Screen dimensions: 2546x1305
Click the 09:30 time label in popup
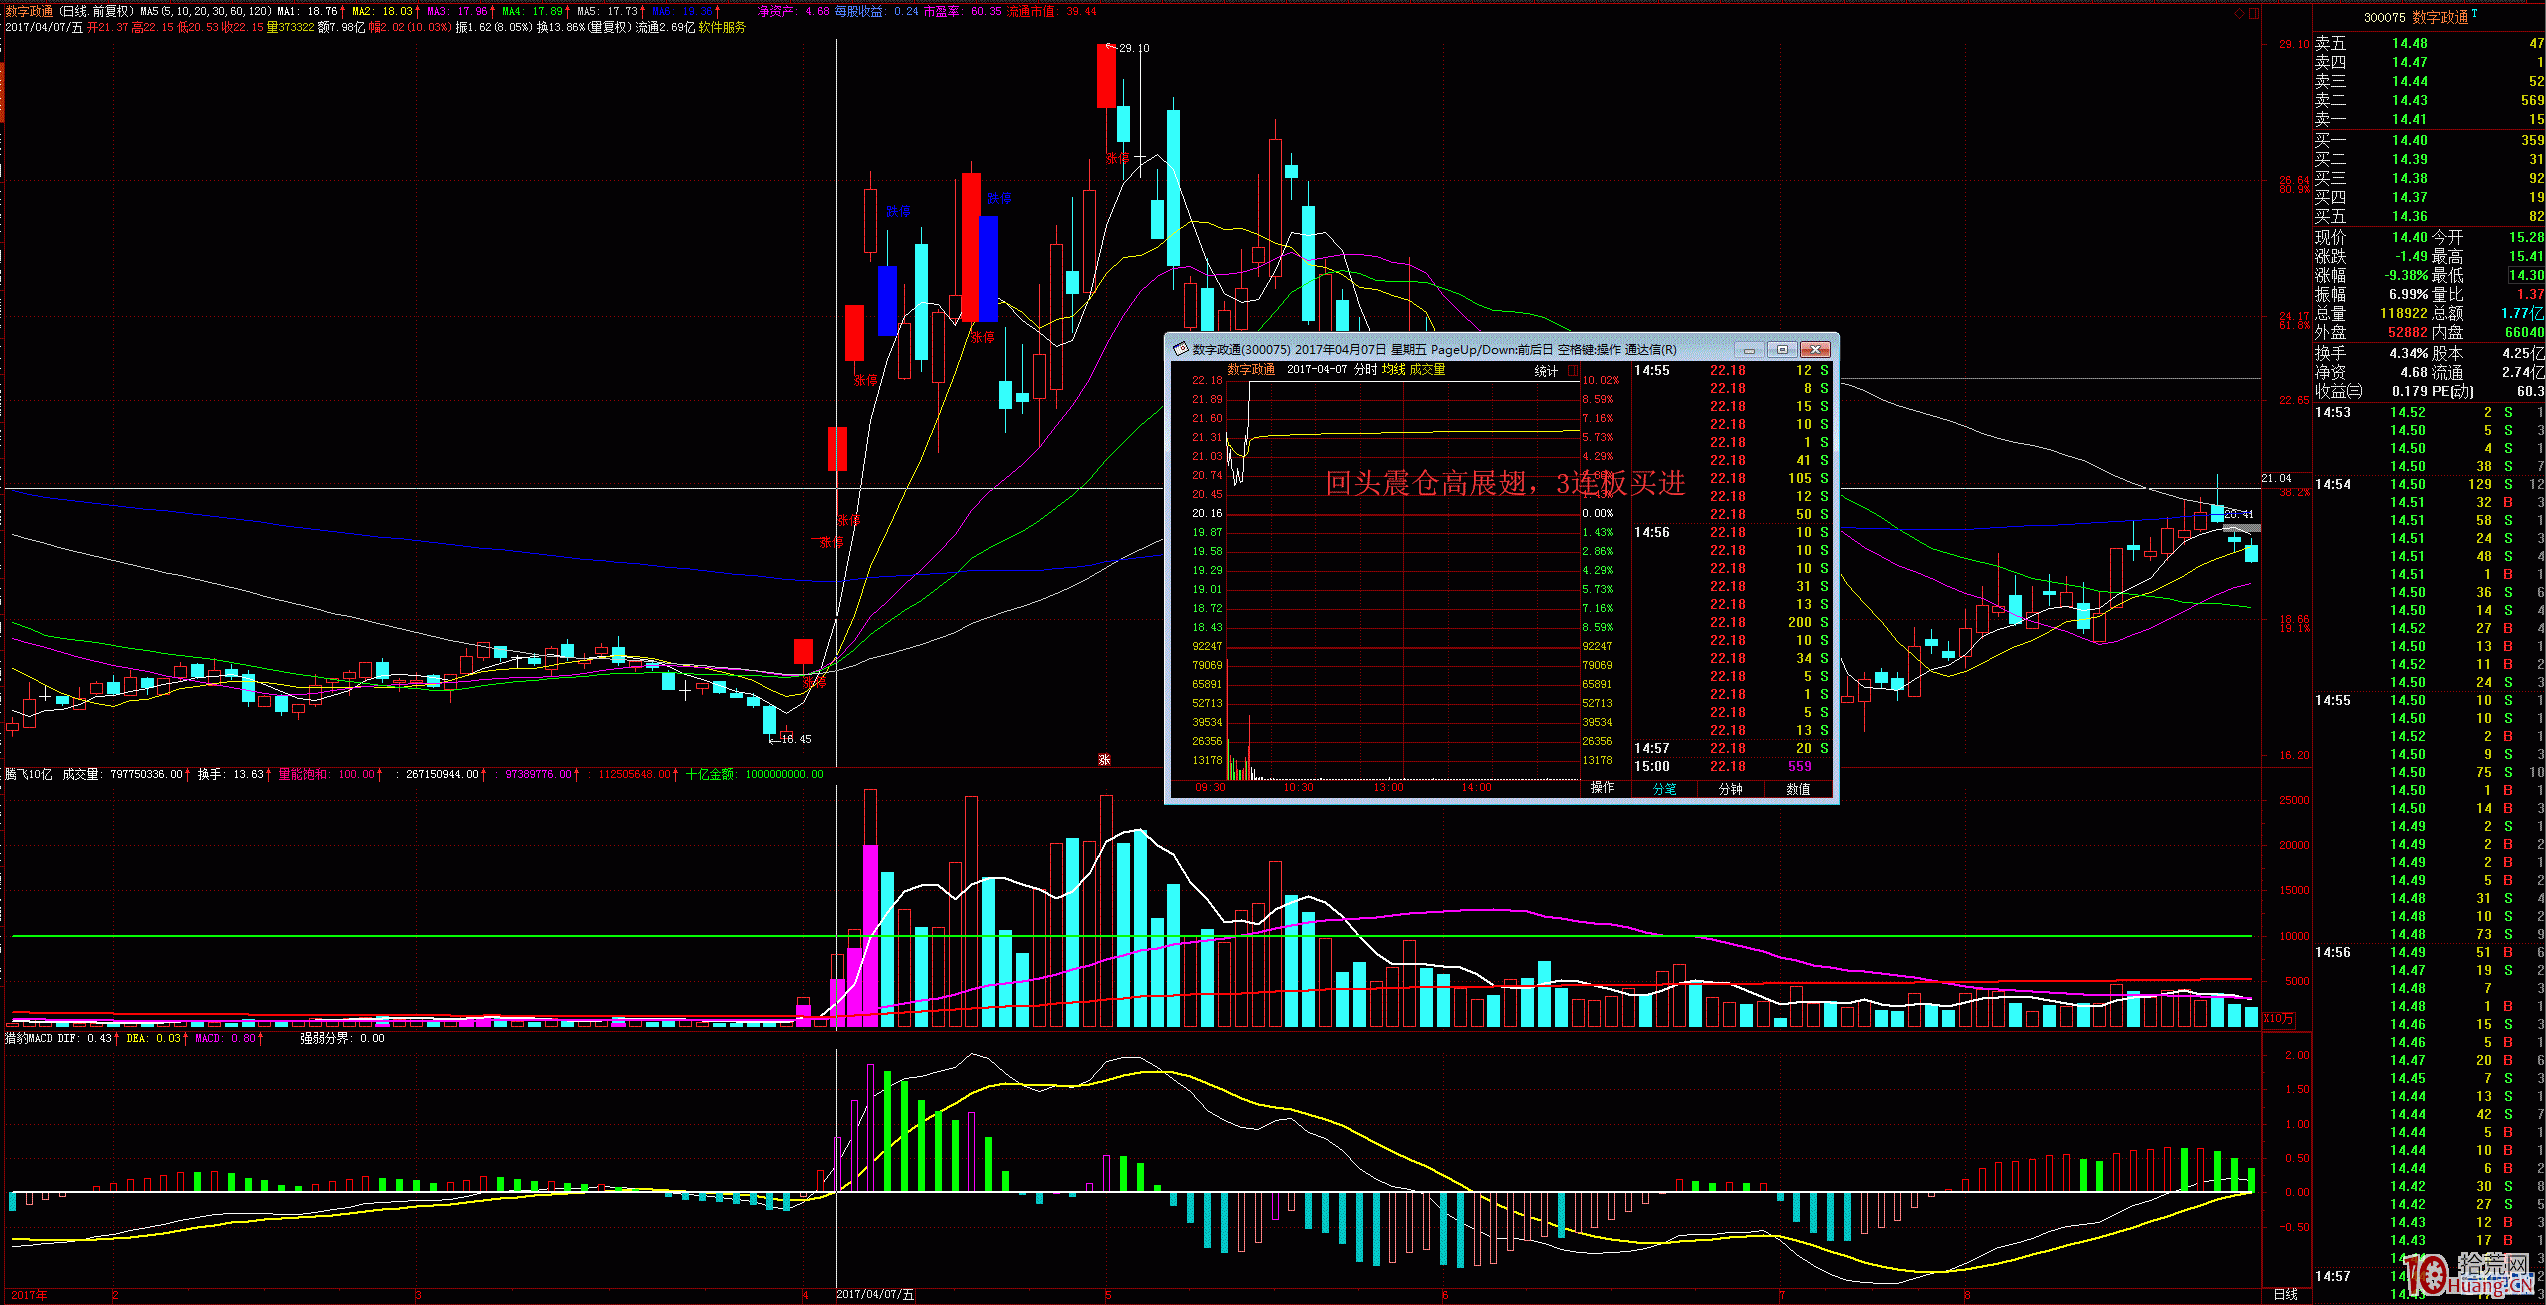pyautogui.click(x=1210, y=788)
